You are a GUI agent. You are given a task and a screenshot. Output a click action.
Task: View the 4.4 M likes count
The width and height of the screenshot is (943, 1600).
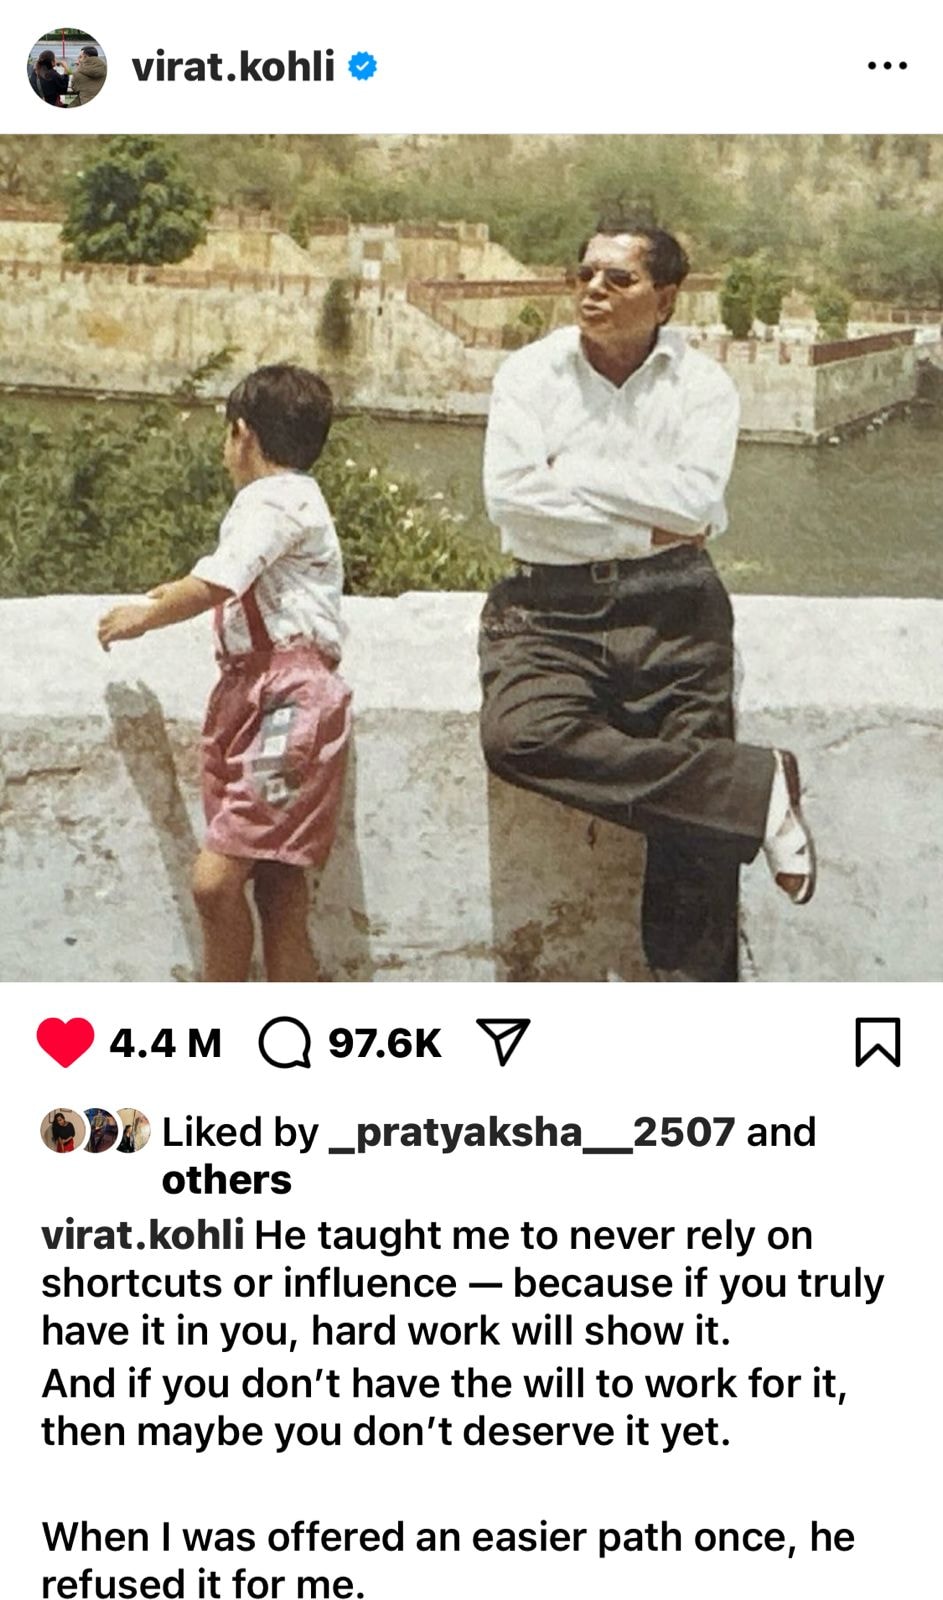click(x=165, y=1043)
